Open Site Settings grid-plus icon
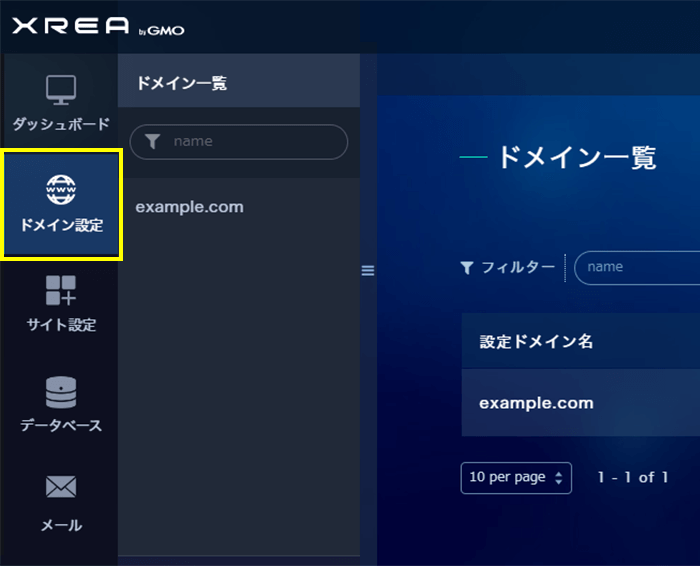Viewport: 700px width, 566px height. click(x=61, y=291)
